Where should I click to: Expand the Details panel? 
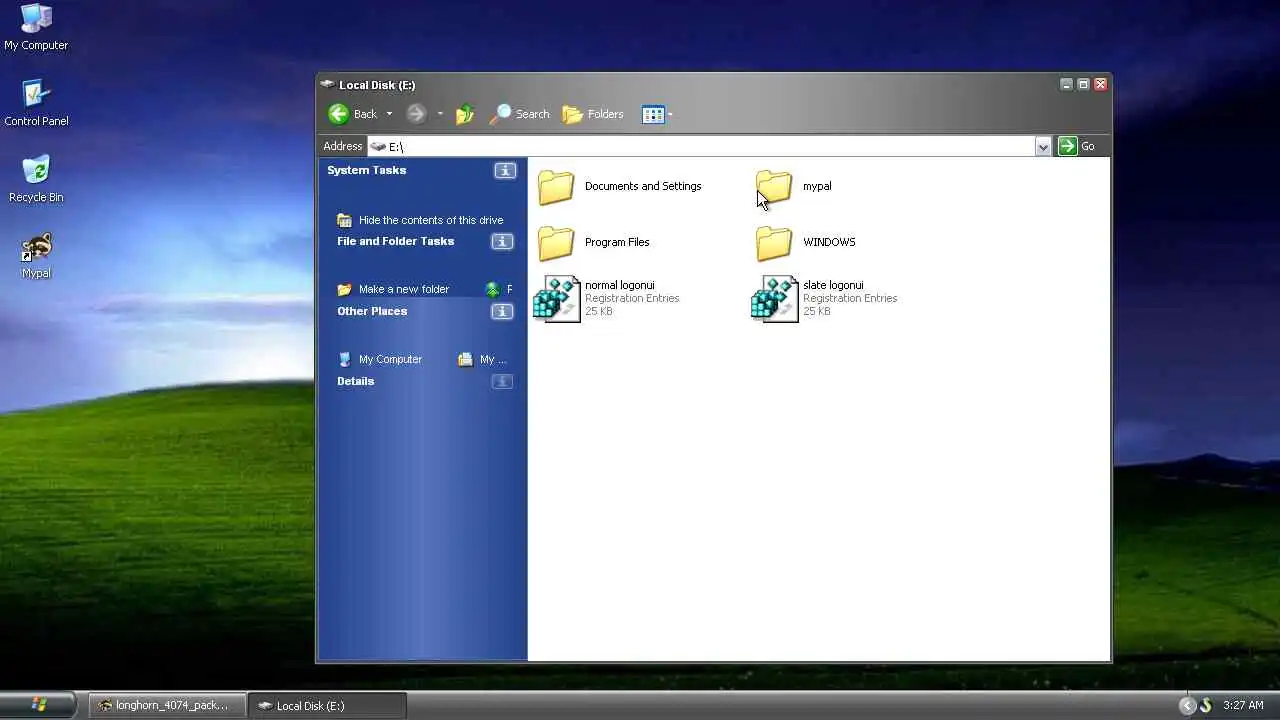(x=502, y=382)
